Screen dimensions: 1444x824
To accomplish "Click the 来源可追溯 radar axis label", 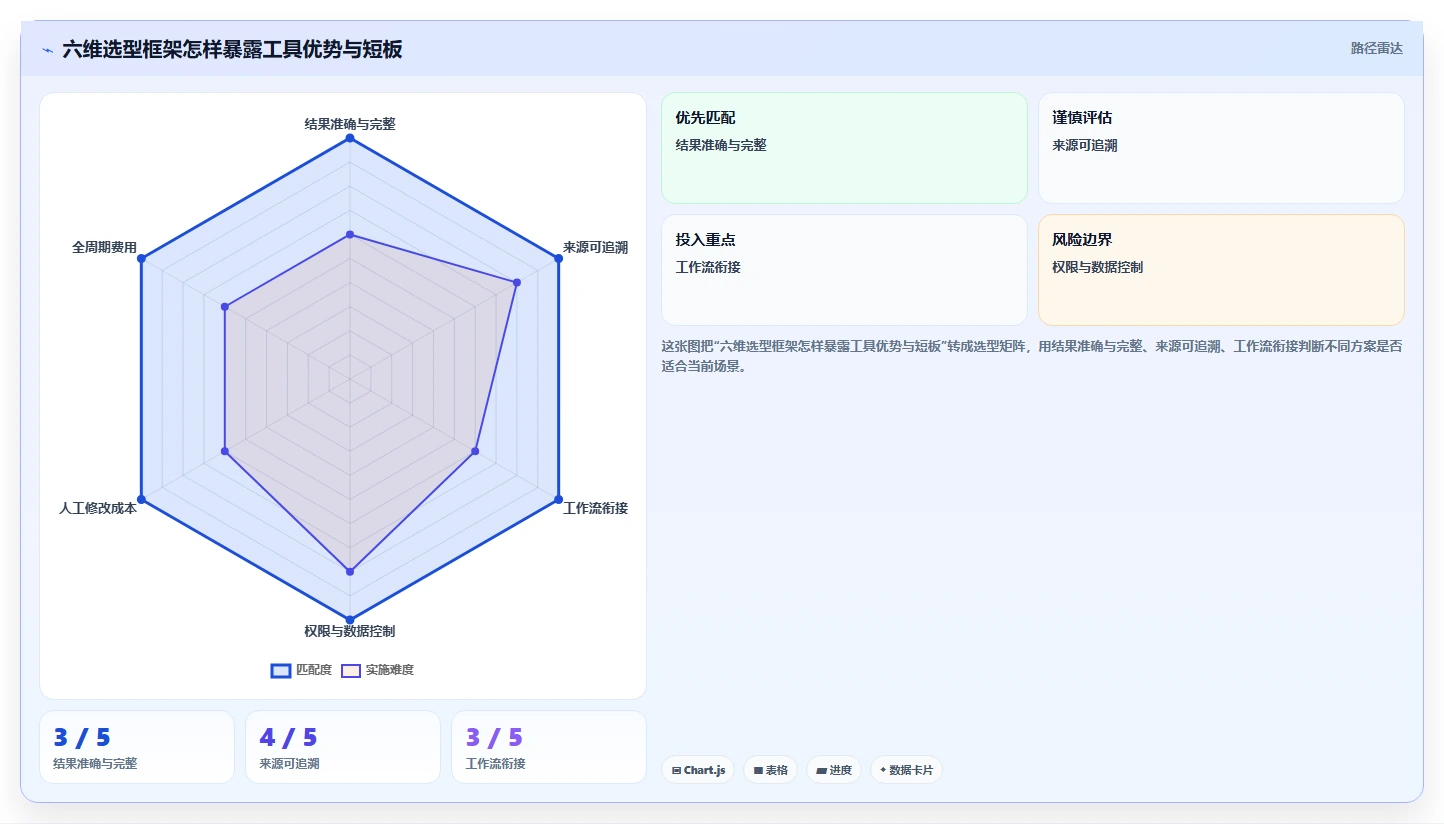I will (x=595, y=247).
